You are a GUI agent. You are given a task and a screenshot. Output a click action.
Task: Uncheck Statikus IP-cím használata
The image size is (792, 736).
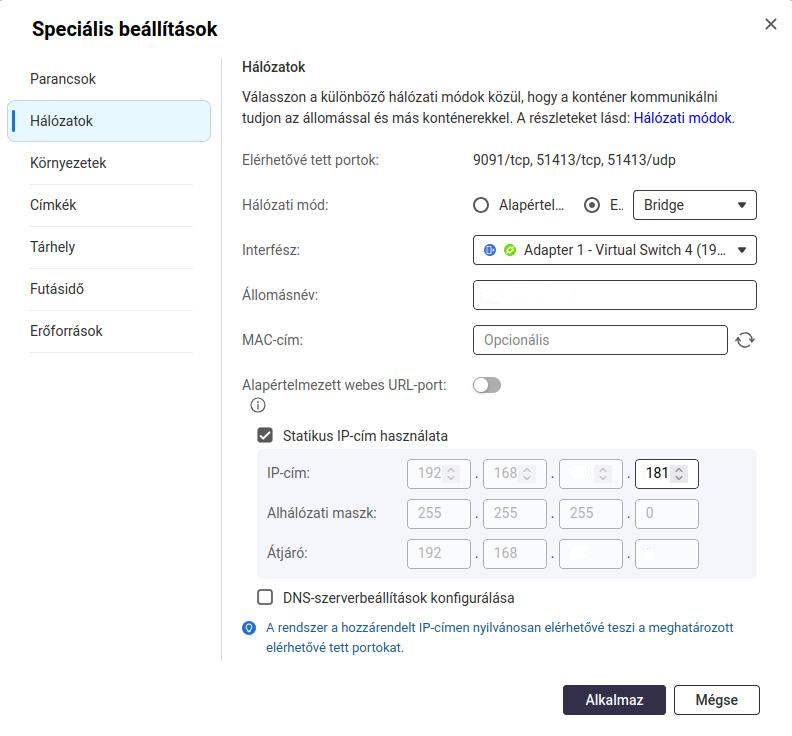pyautogui.click(x=265, y=435)
